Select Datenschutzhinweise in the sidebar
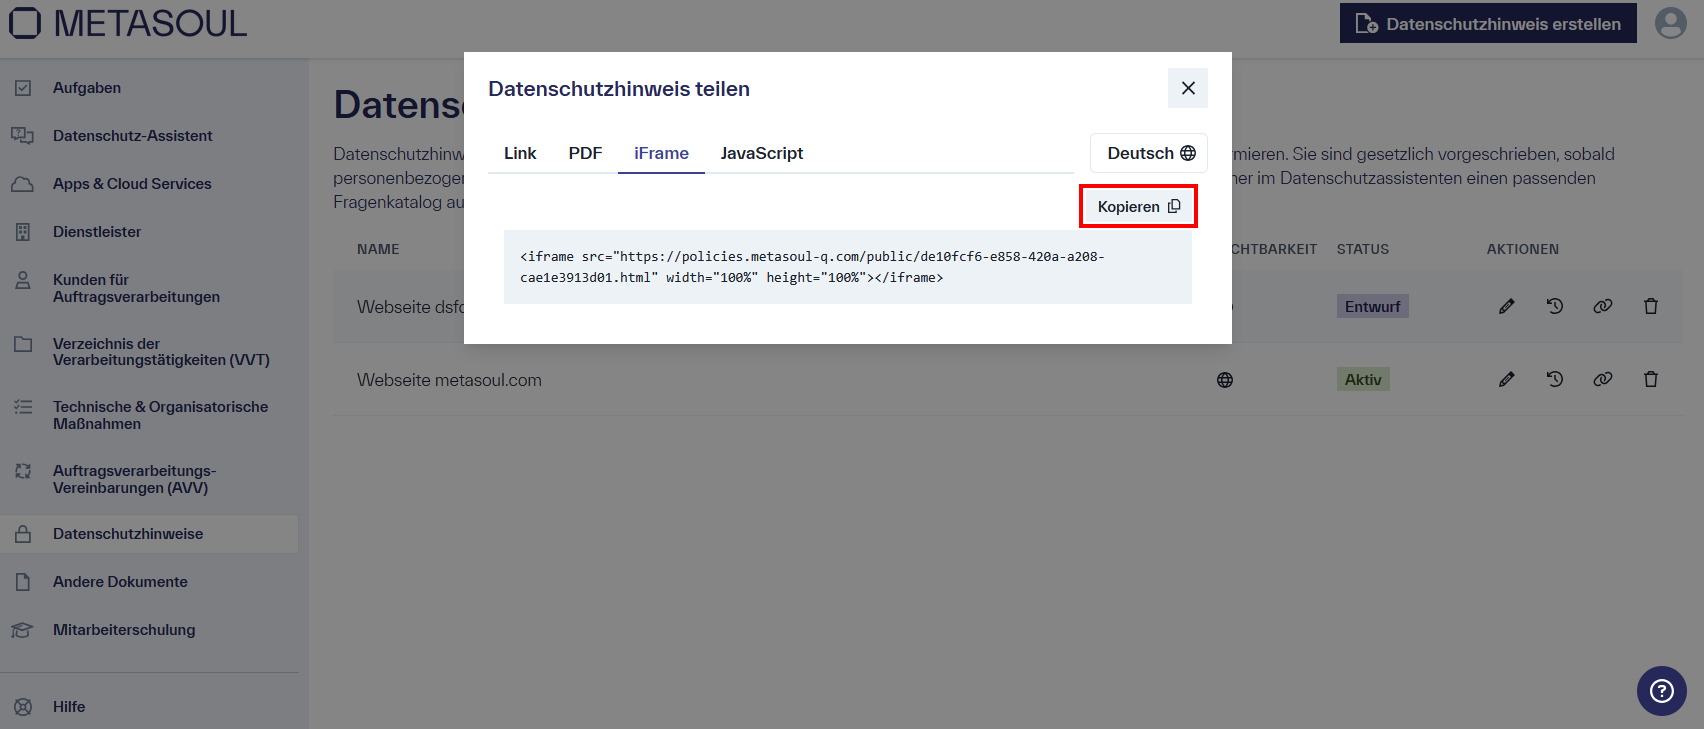This screenshot has width=1704, height=729. (x=149, y=534)
